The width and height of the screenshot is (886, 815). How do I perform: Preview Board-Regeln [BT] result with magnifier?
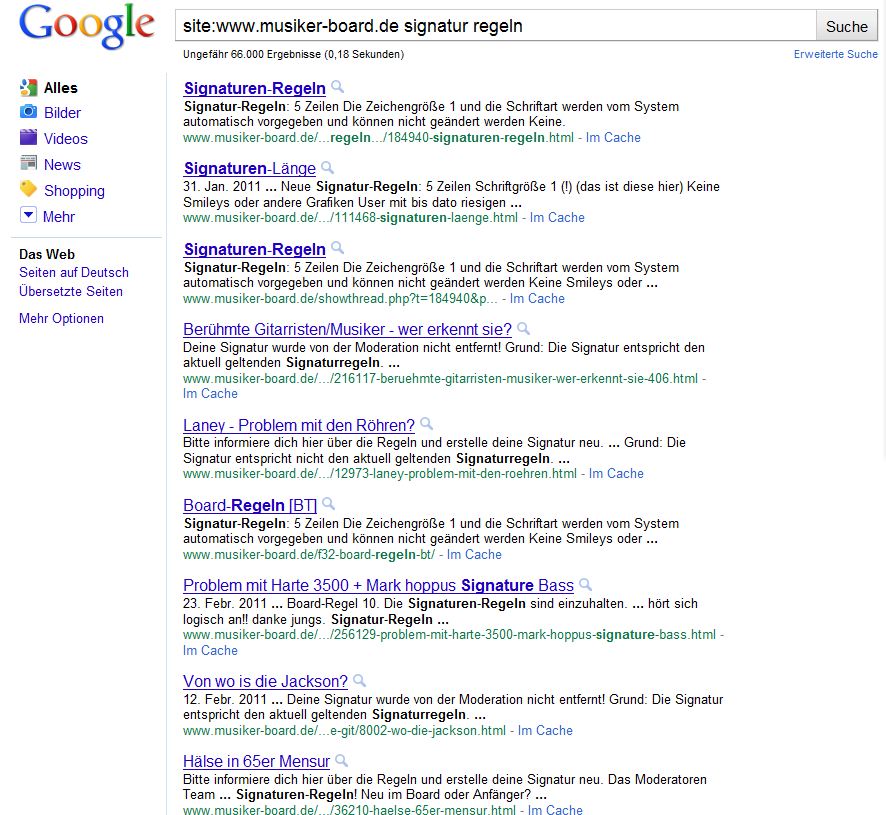[329, 504]
